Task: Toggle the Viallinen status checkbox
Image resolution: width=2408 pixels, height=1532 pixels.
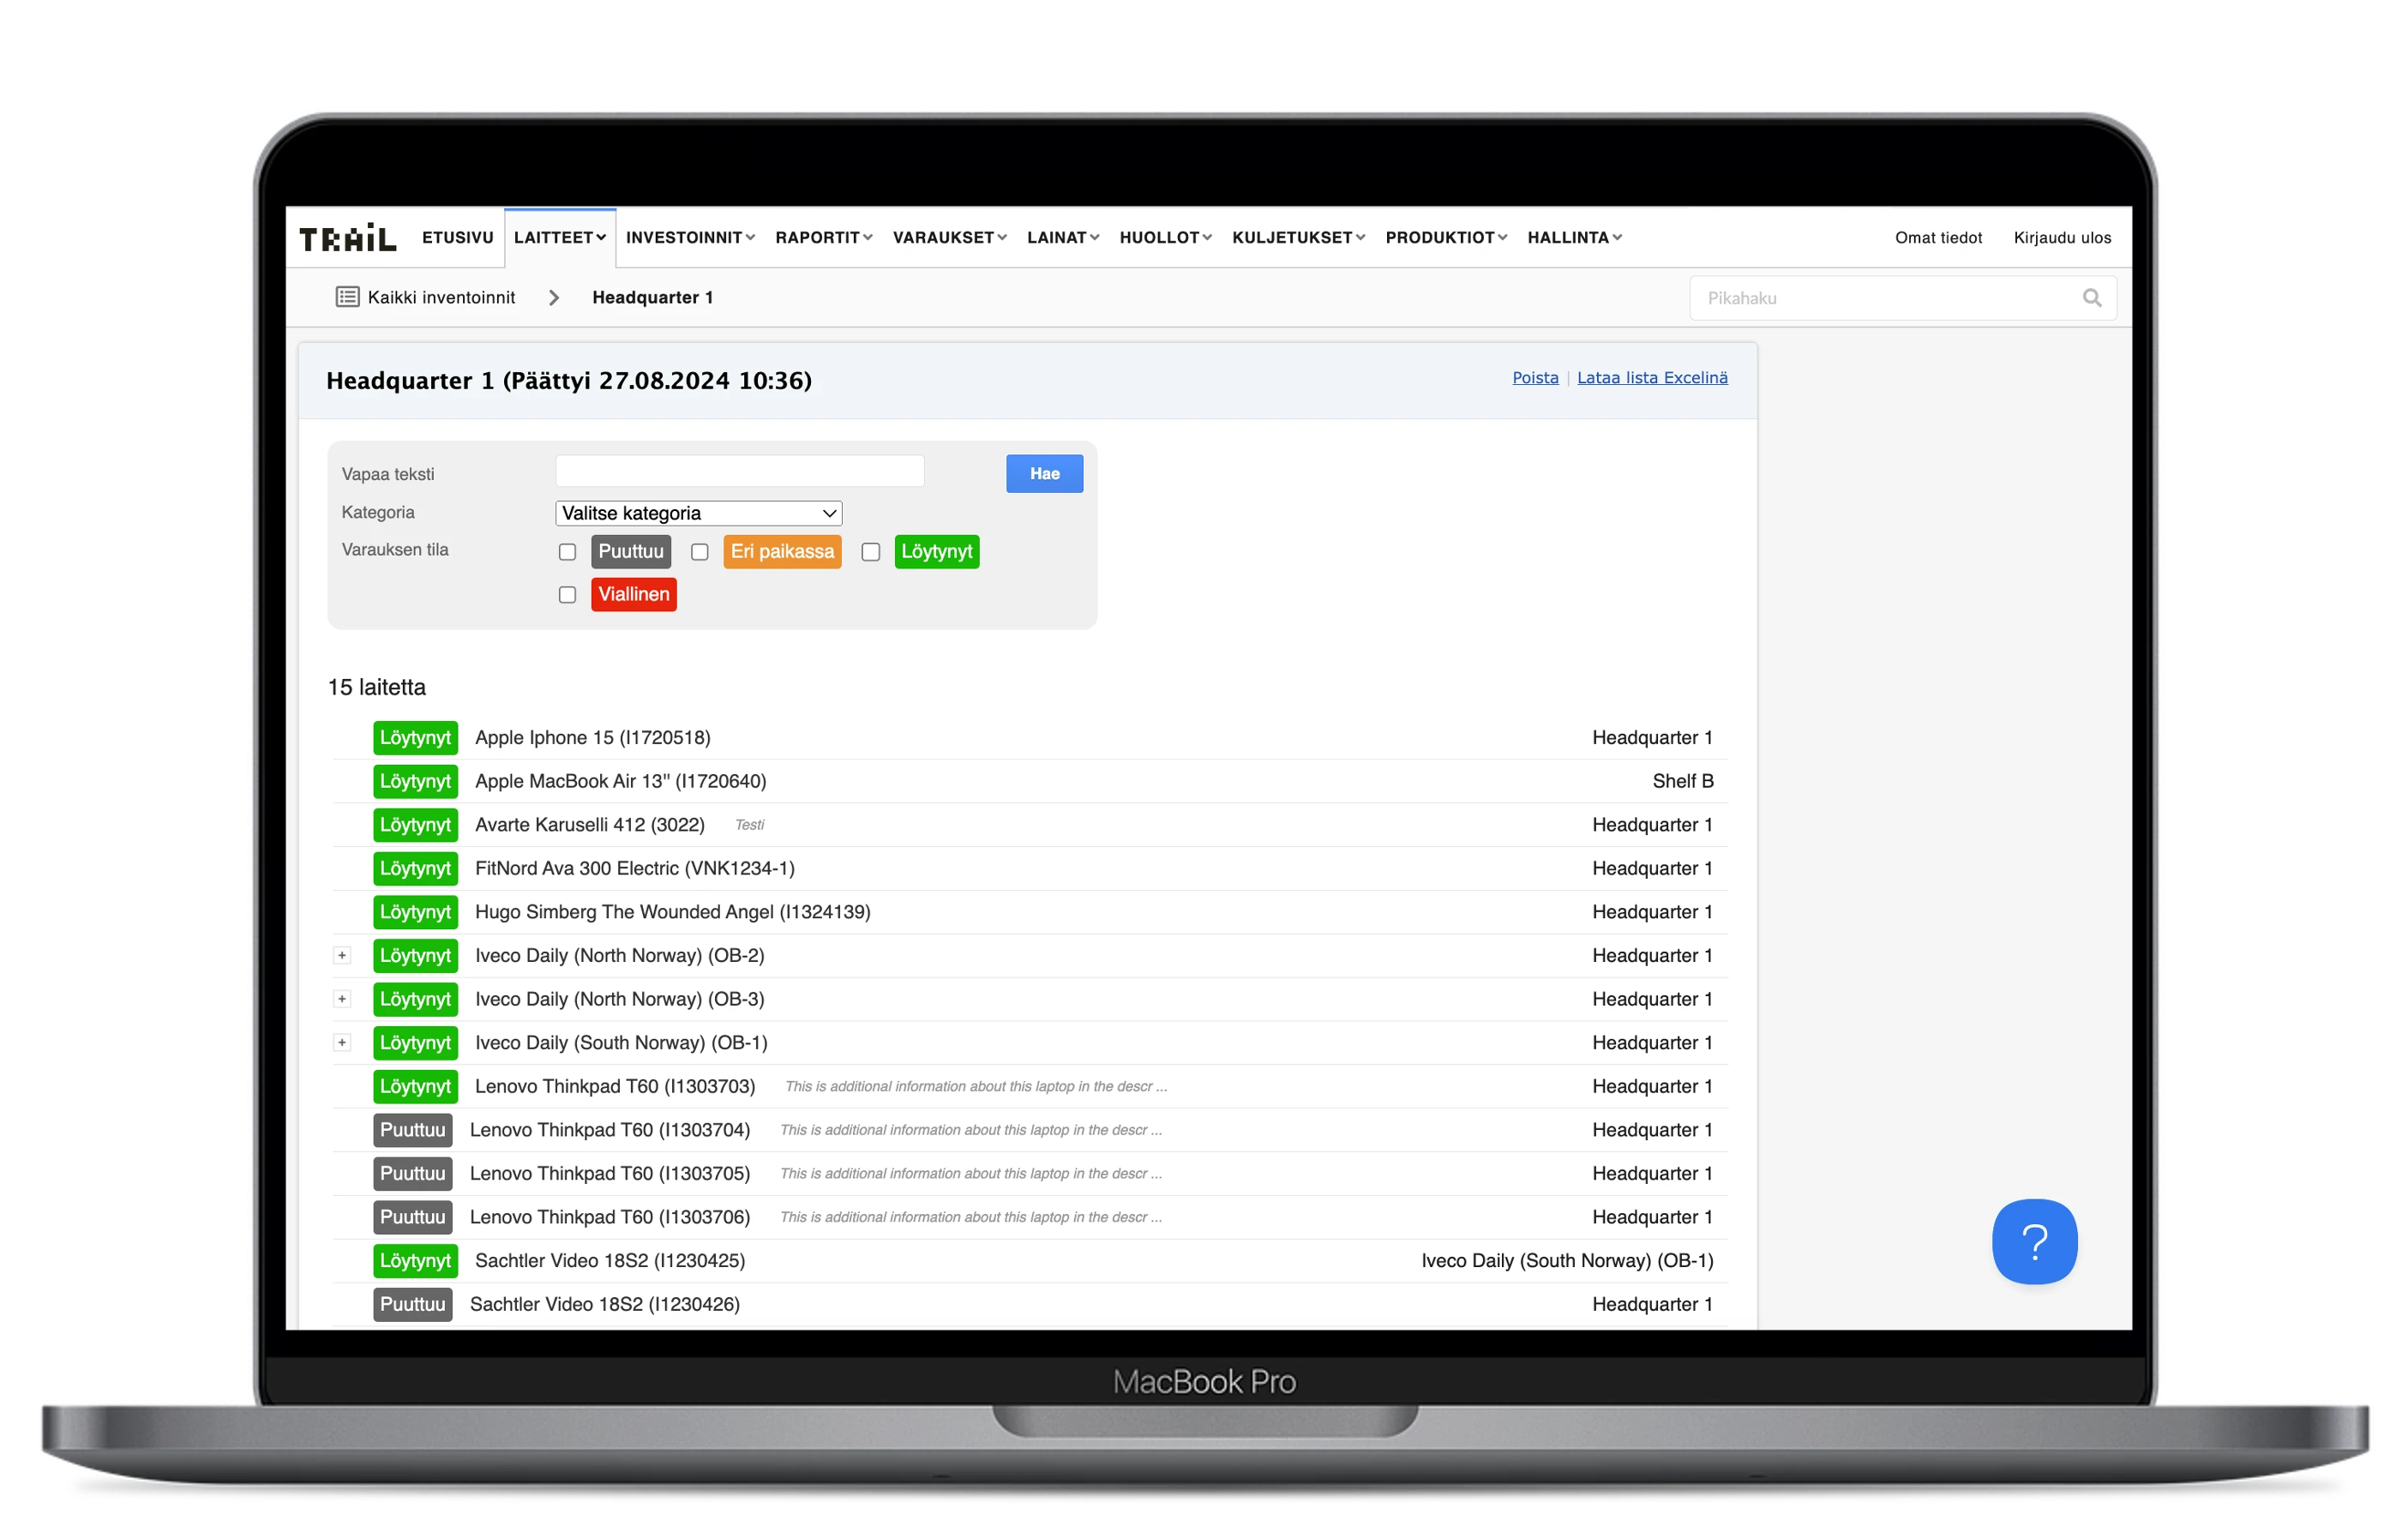Action: pos(567,595)
